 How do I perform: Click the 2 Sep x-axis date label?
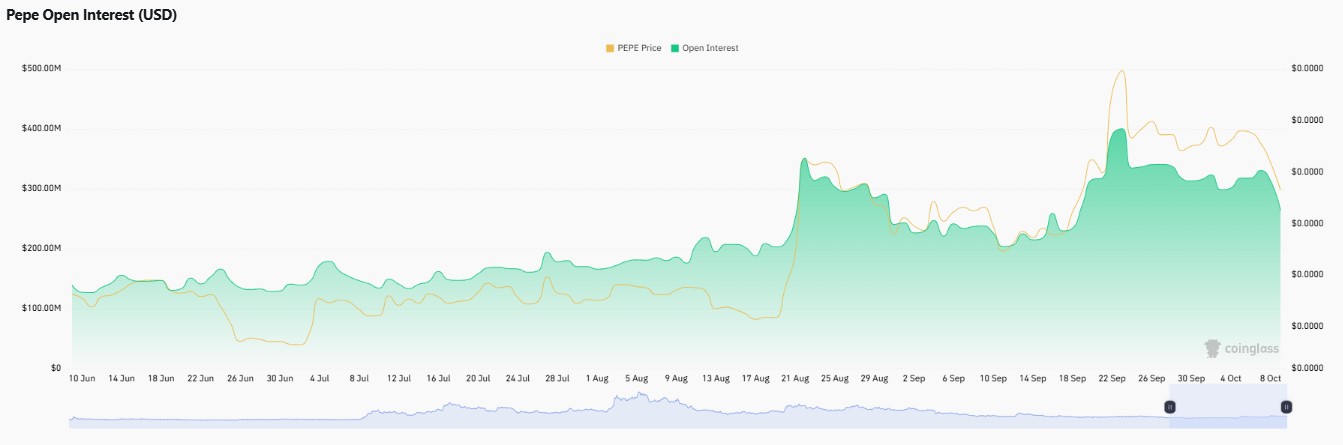click(914, 379)
